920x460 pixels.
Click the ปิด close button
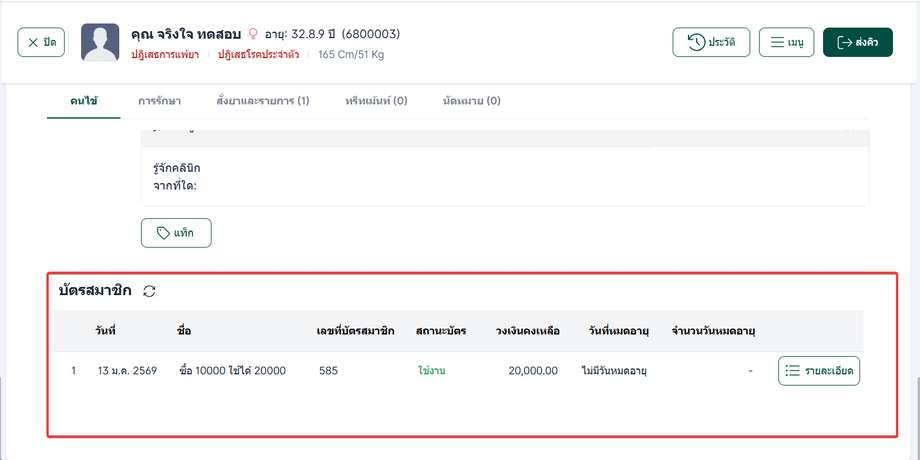pos(41,42)
